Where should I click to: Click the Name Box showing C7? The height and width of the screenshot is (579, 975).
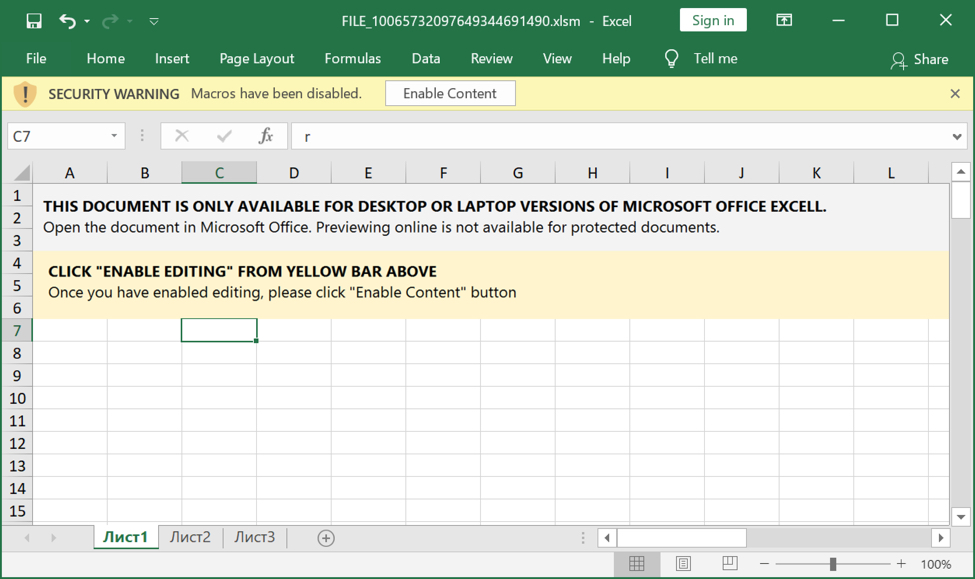(x=58, y=136)
